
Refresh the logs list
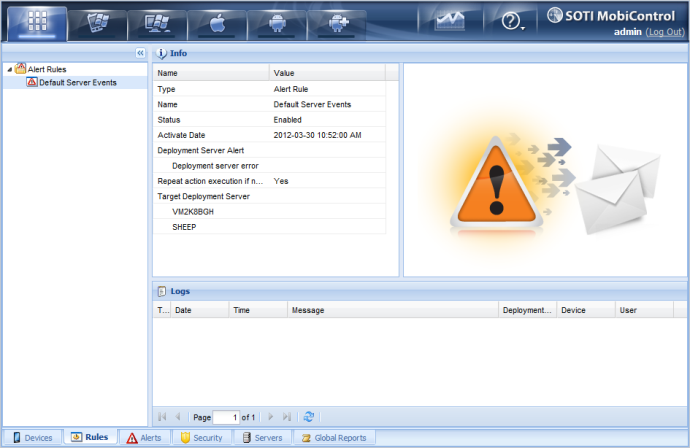[309, 417]
